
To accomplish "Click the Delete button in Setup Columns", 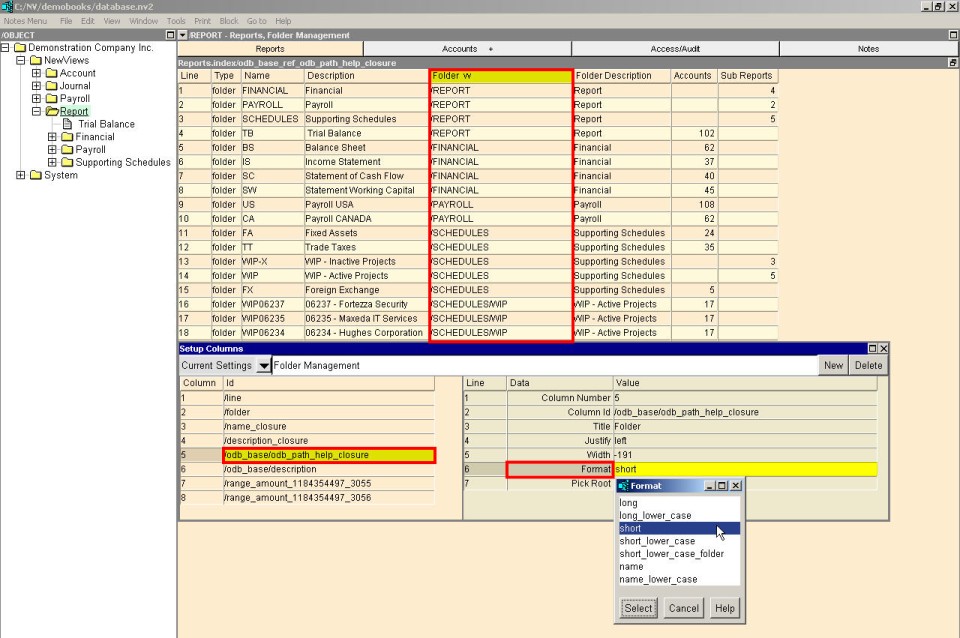I will pyautogui.click(x=868, y=366).
